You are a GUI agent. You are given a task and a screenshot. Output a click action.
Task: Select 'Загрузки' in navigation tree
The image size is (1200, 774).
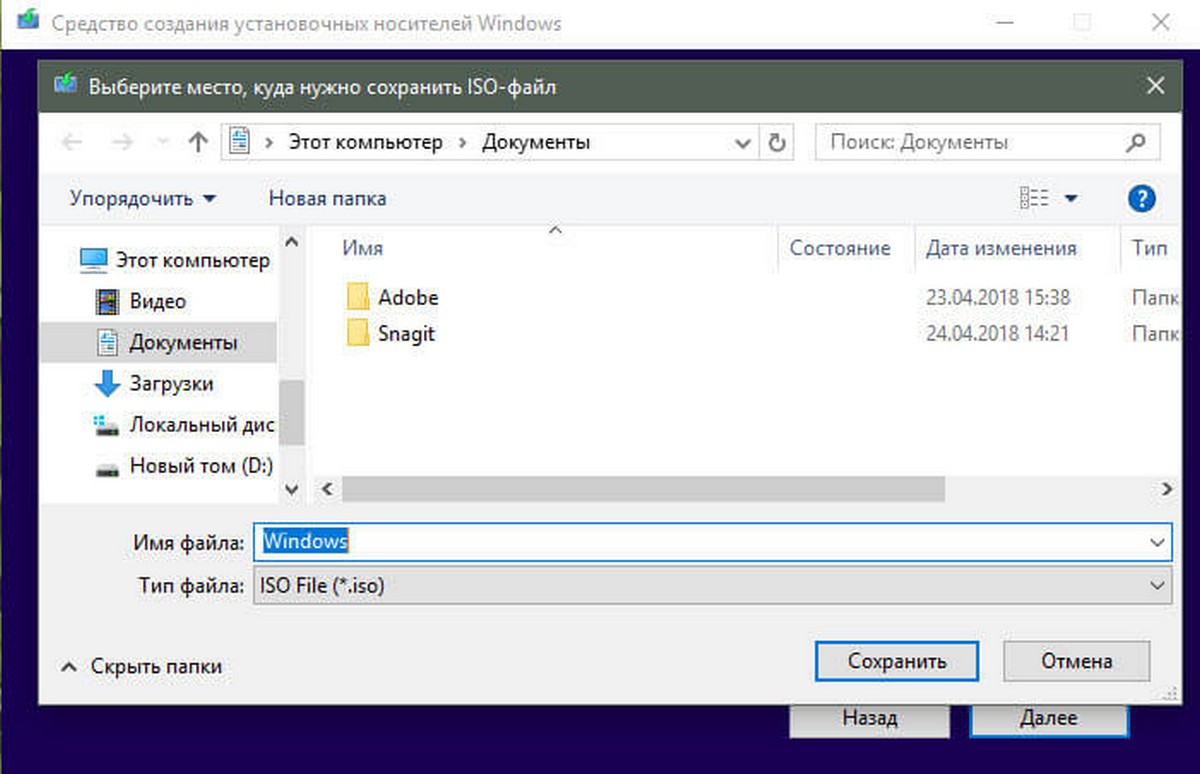pyautogui.click(x=171, y=383)
